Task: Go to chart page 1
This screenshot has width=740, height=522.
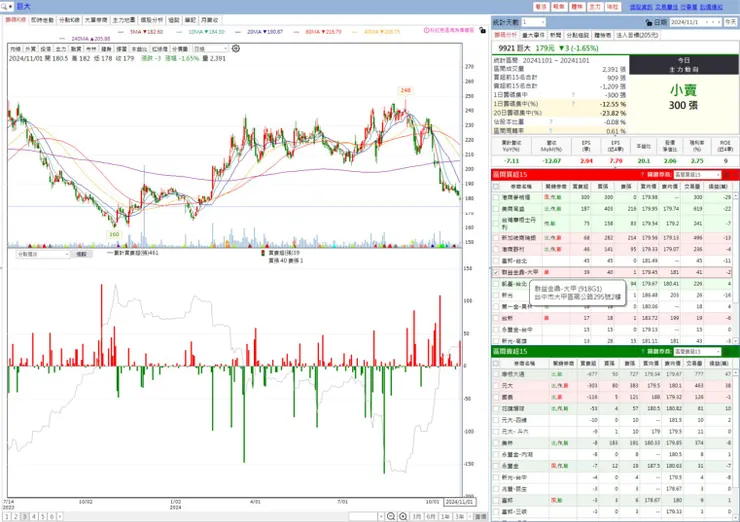Action: coord(7,517)
